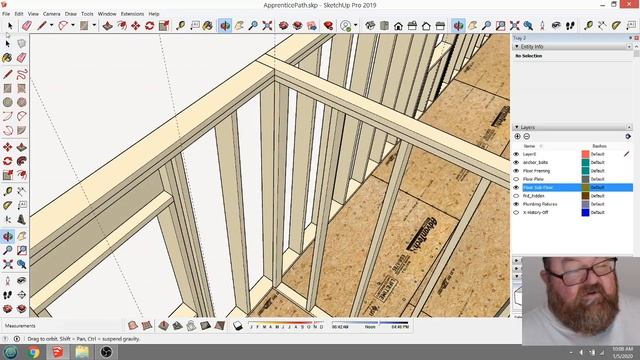Hide the anchor_bolts layer
This screenshot has width=640, height=360.
[x=516, y=162]
